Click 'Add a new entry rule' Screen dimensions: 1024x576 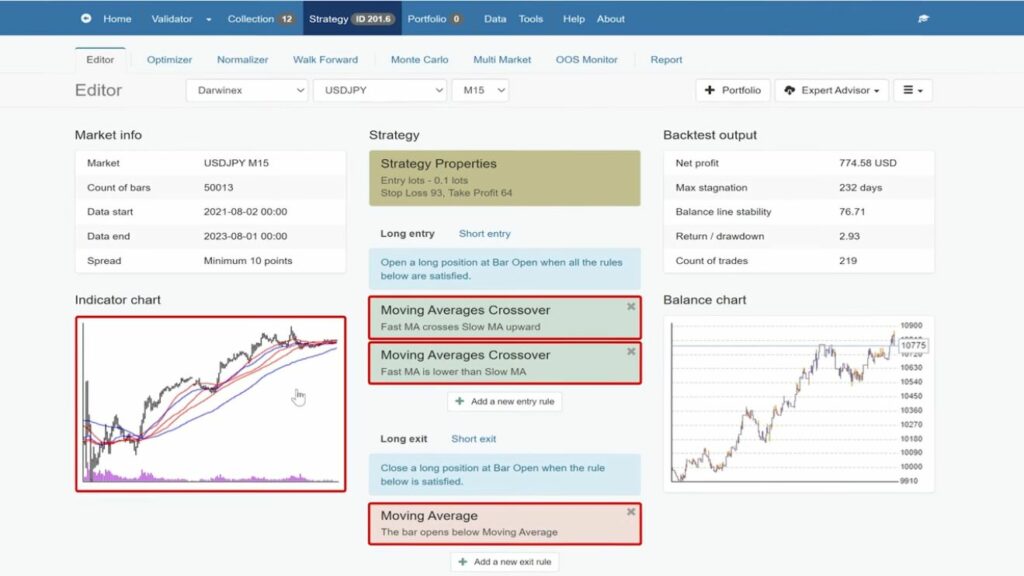[505, 401]
